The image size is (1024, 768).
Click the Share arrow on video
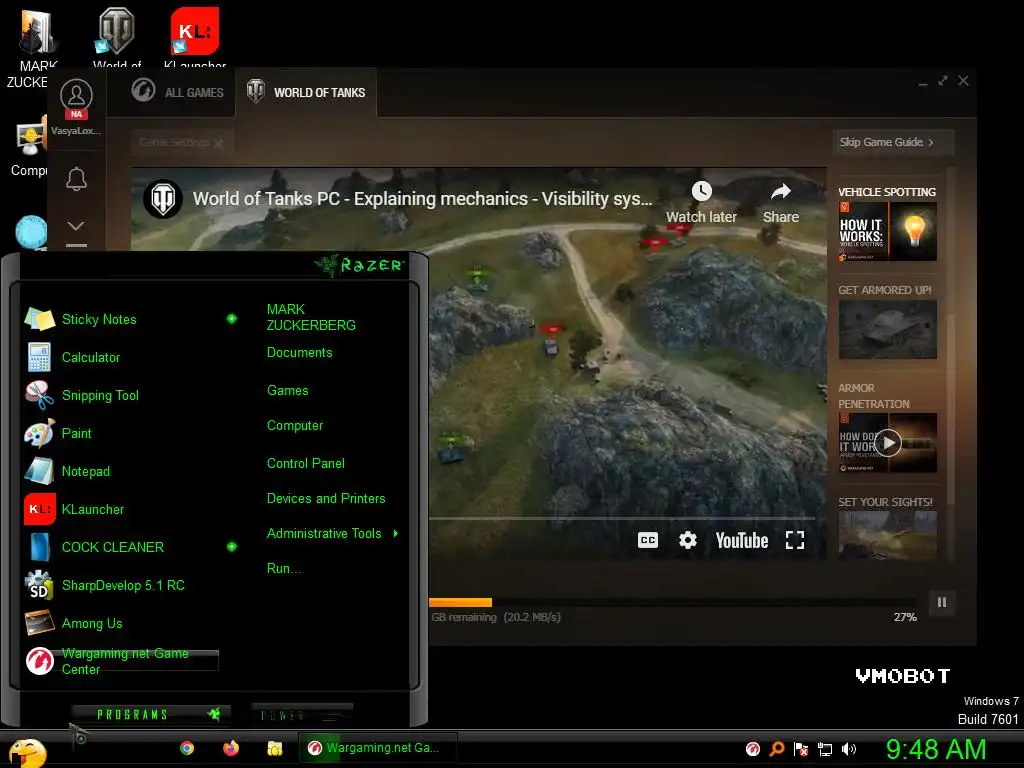780,191
